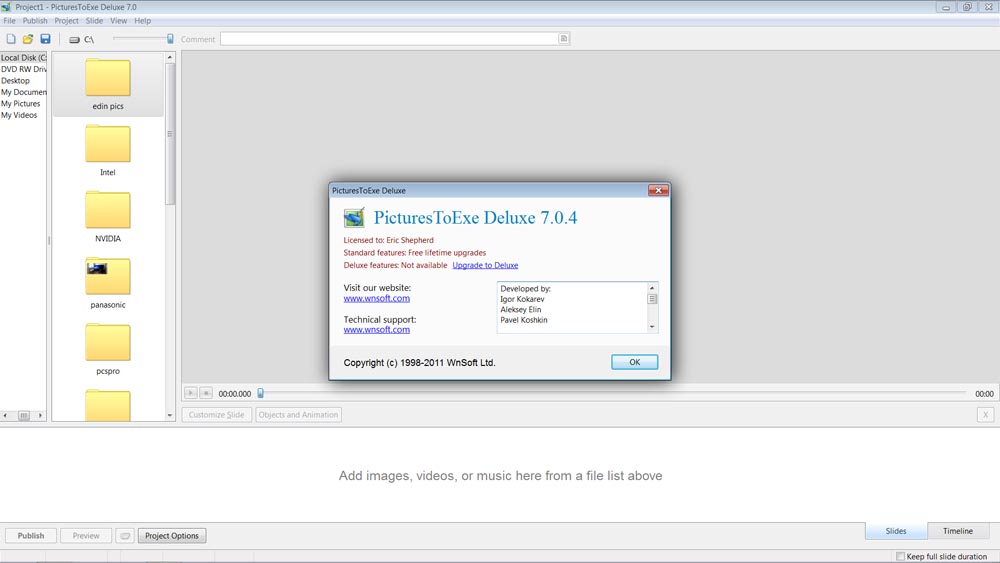Select the NVIDIA folder icon
This screenshot has height=563, width=1000.
click(108, 210)
